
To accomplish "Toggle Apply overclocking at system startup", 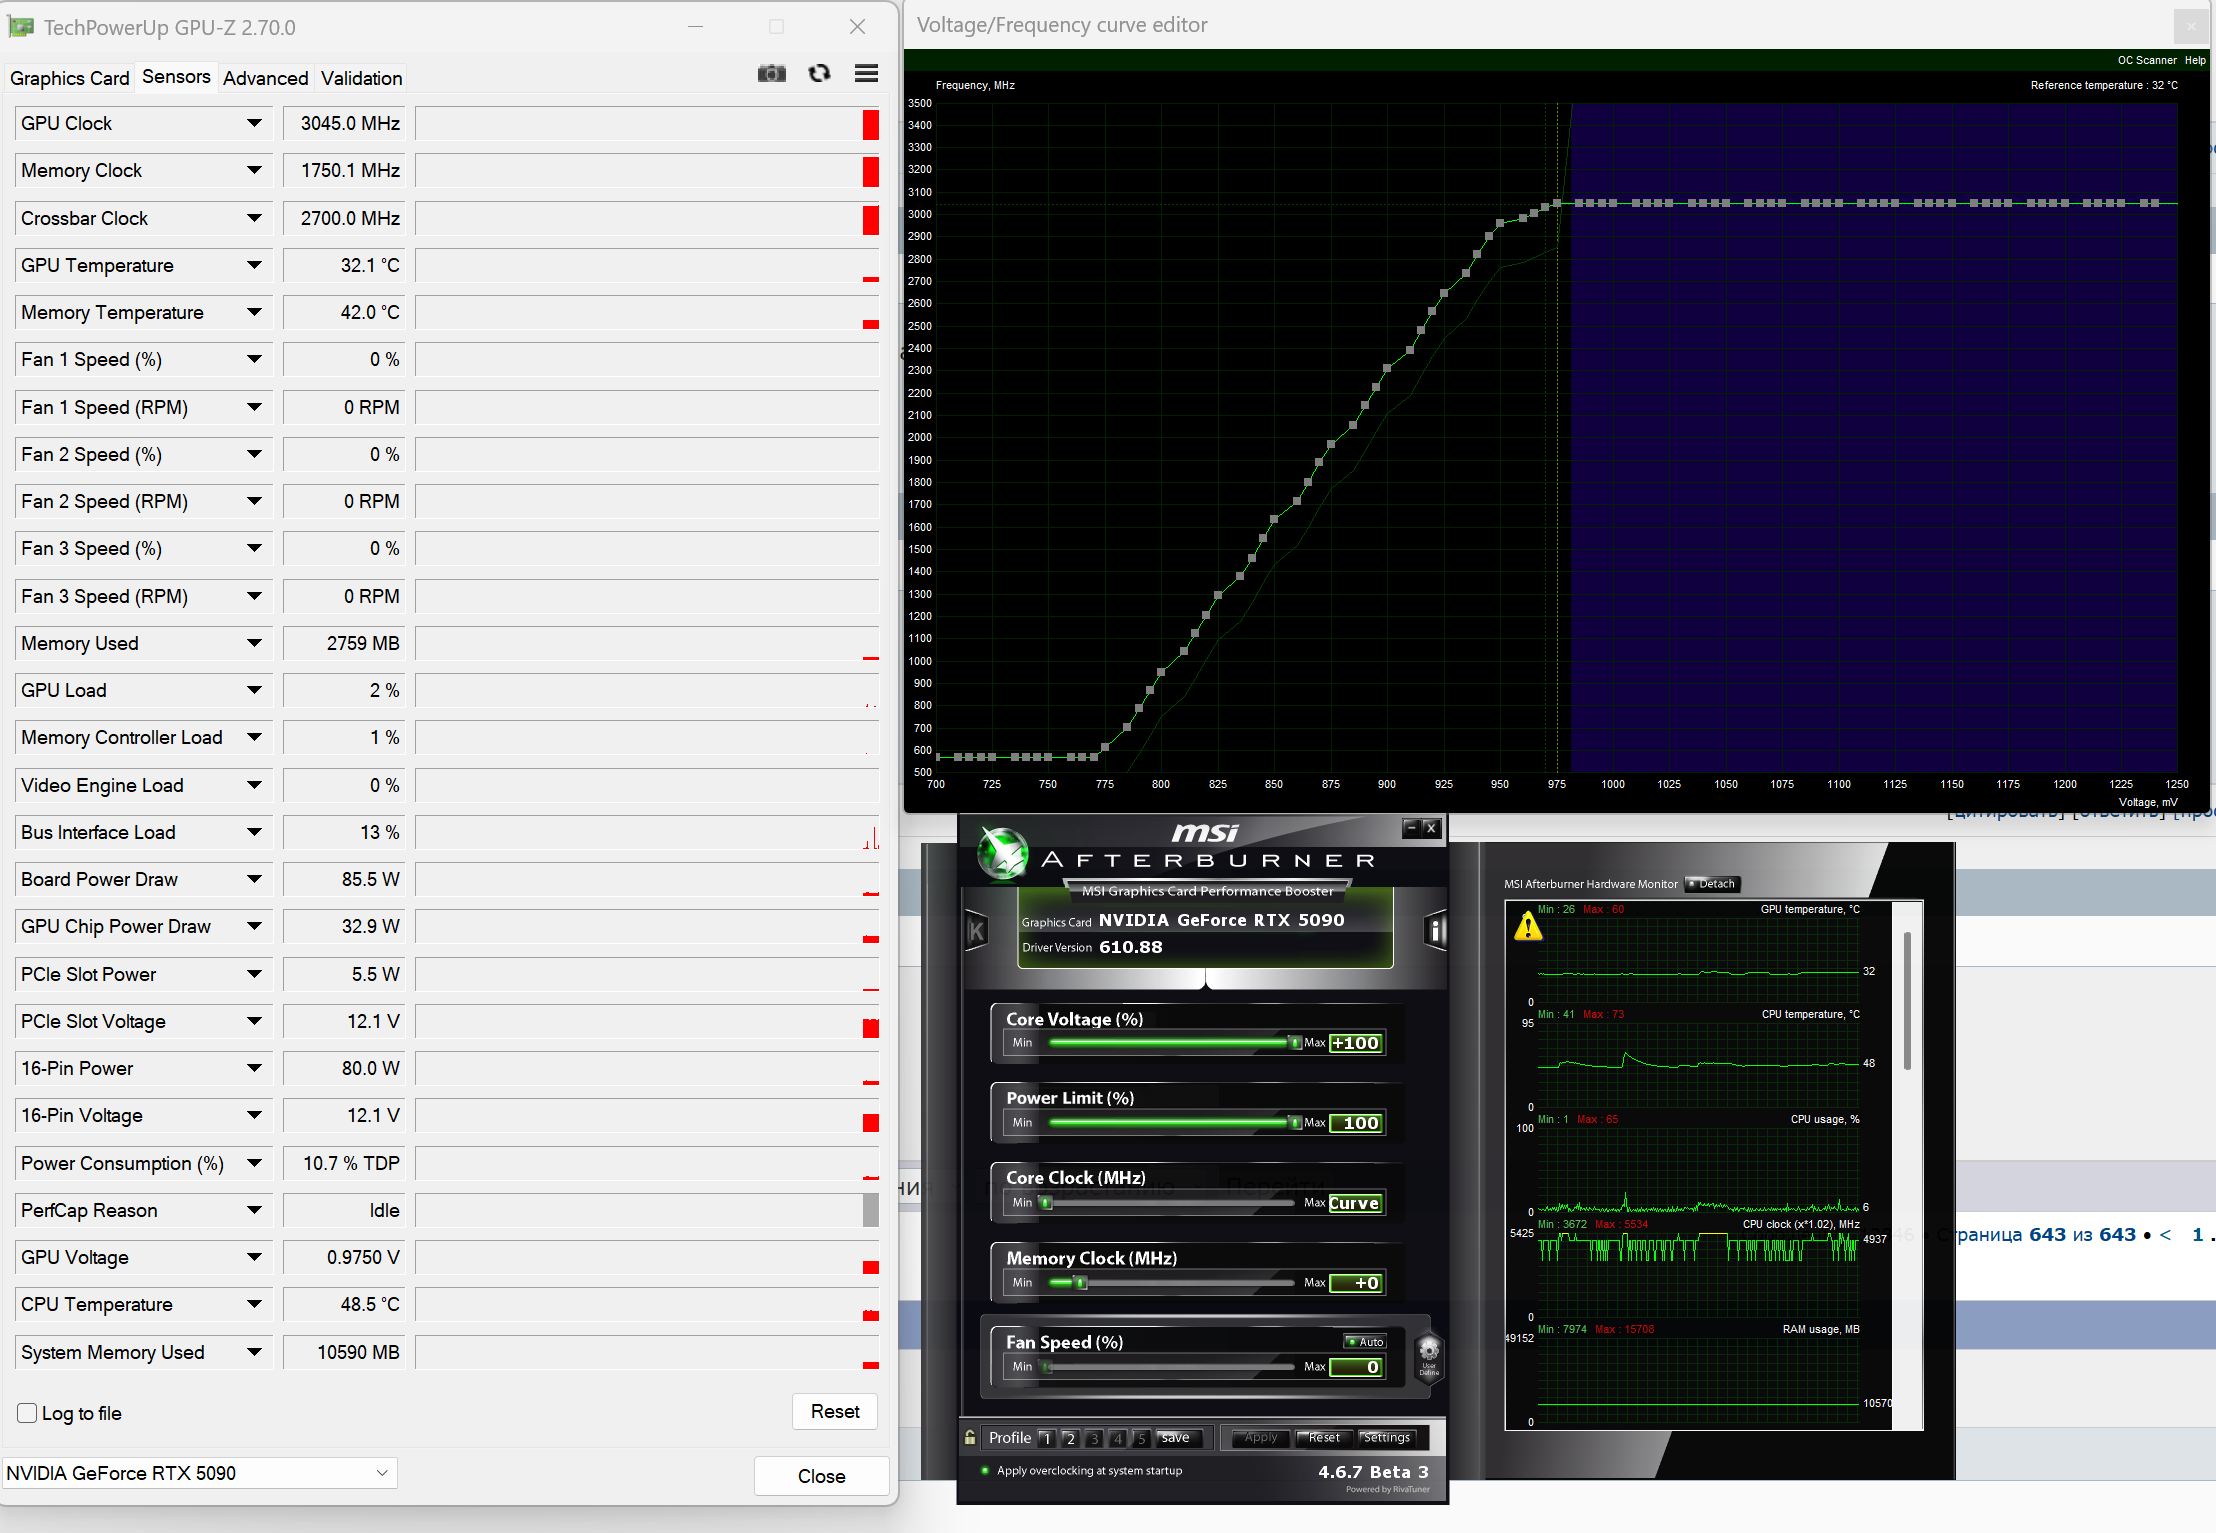I will [x=1082, y=1471].
